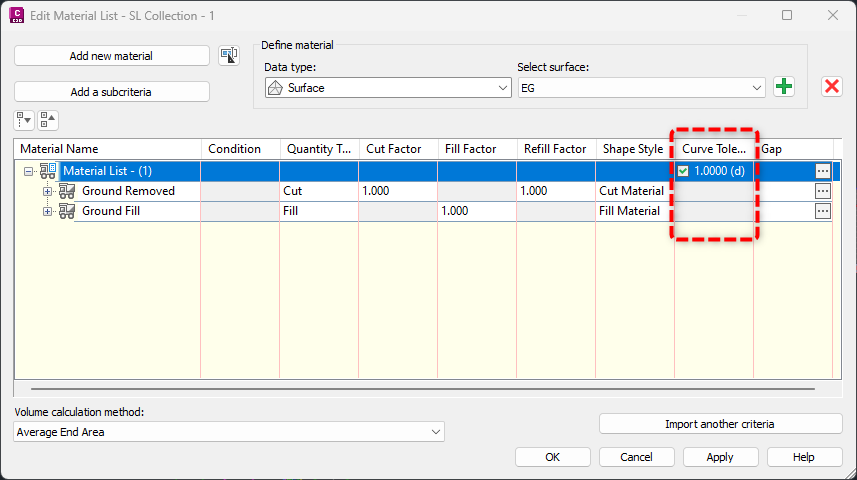Open the Volume calculation method dropdown

[x=229, y=432]
